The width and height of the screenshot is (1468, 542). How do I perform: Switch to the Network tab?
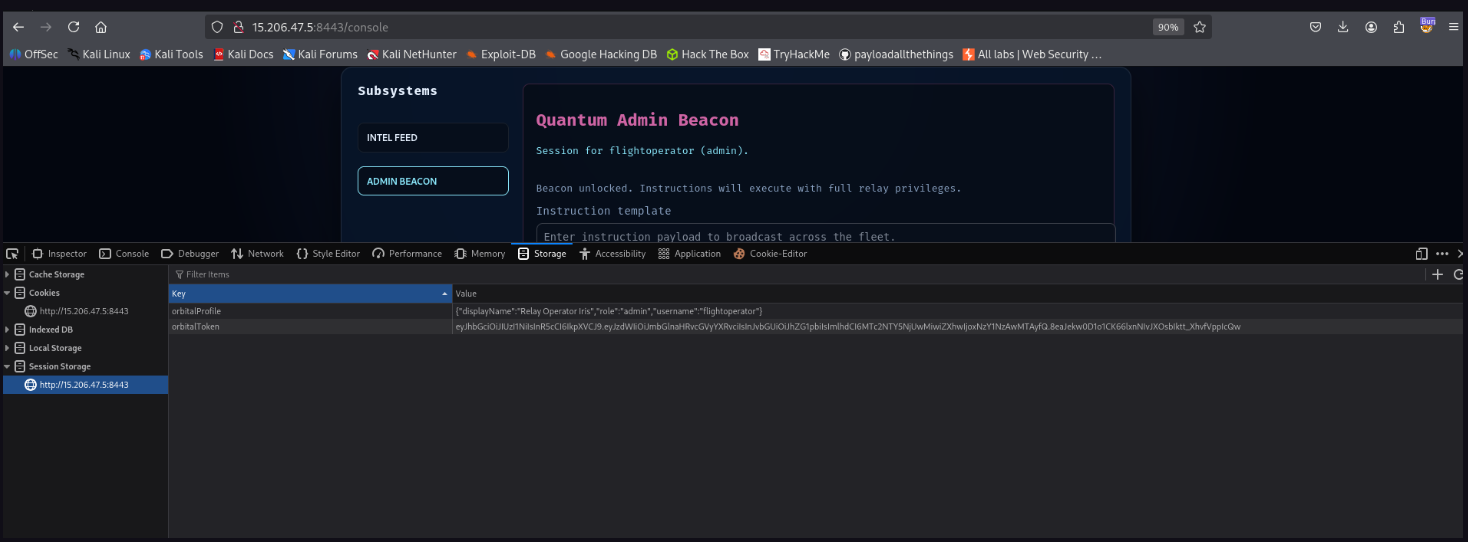(x=257, y=254)
